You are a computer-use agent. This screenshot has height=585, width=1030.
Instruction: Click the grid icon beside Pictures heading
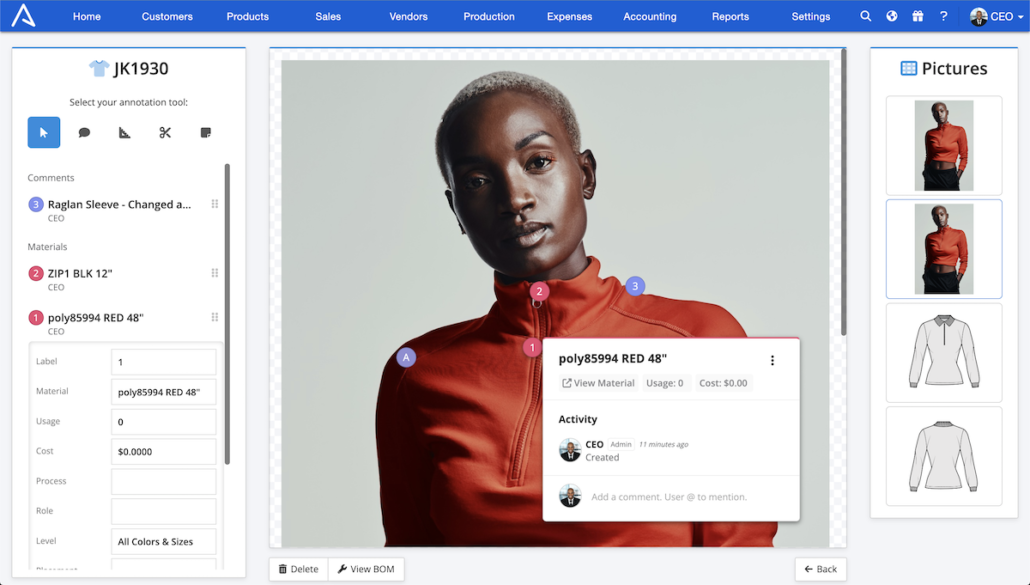point(908,68)
